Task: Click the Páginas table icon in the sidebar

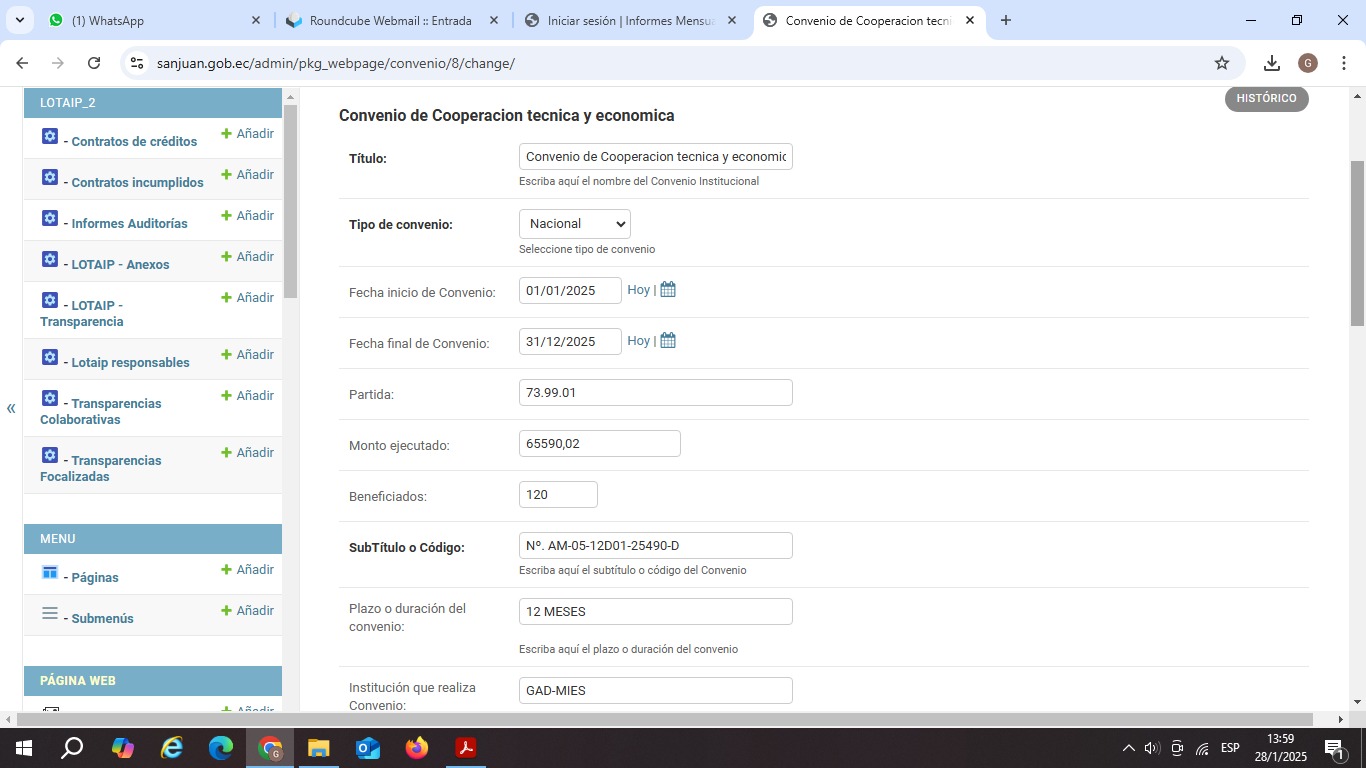Action: [x=50, y=572]
